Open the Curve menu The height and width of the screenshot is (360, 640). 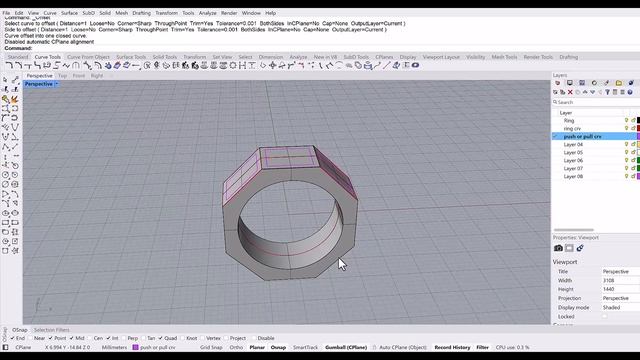(50, 13)
